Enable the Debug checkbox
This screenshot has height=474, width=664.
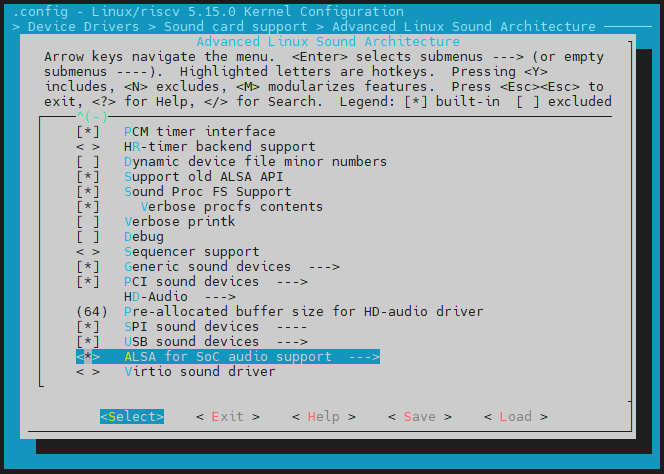88,237
